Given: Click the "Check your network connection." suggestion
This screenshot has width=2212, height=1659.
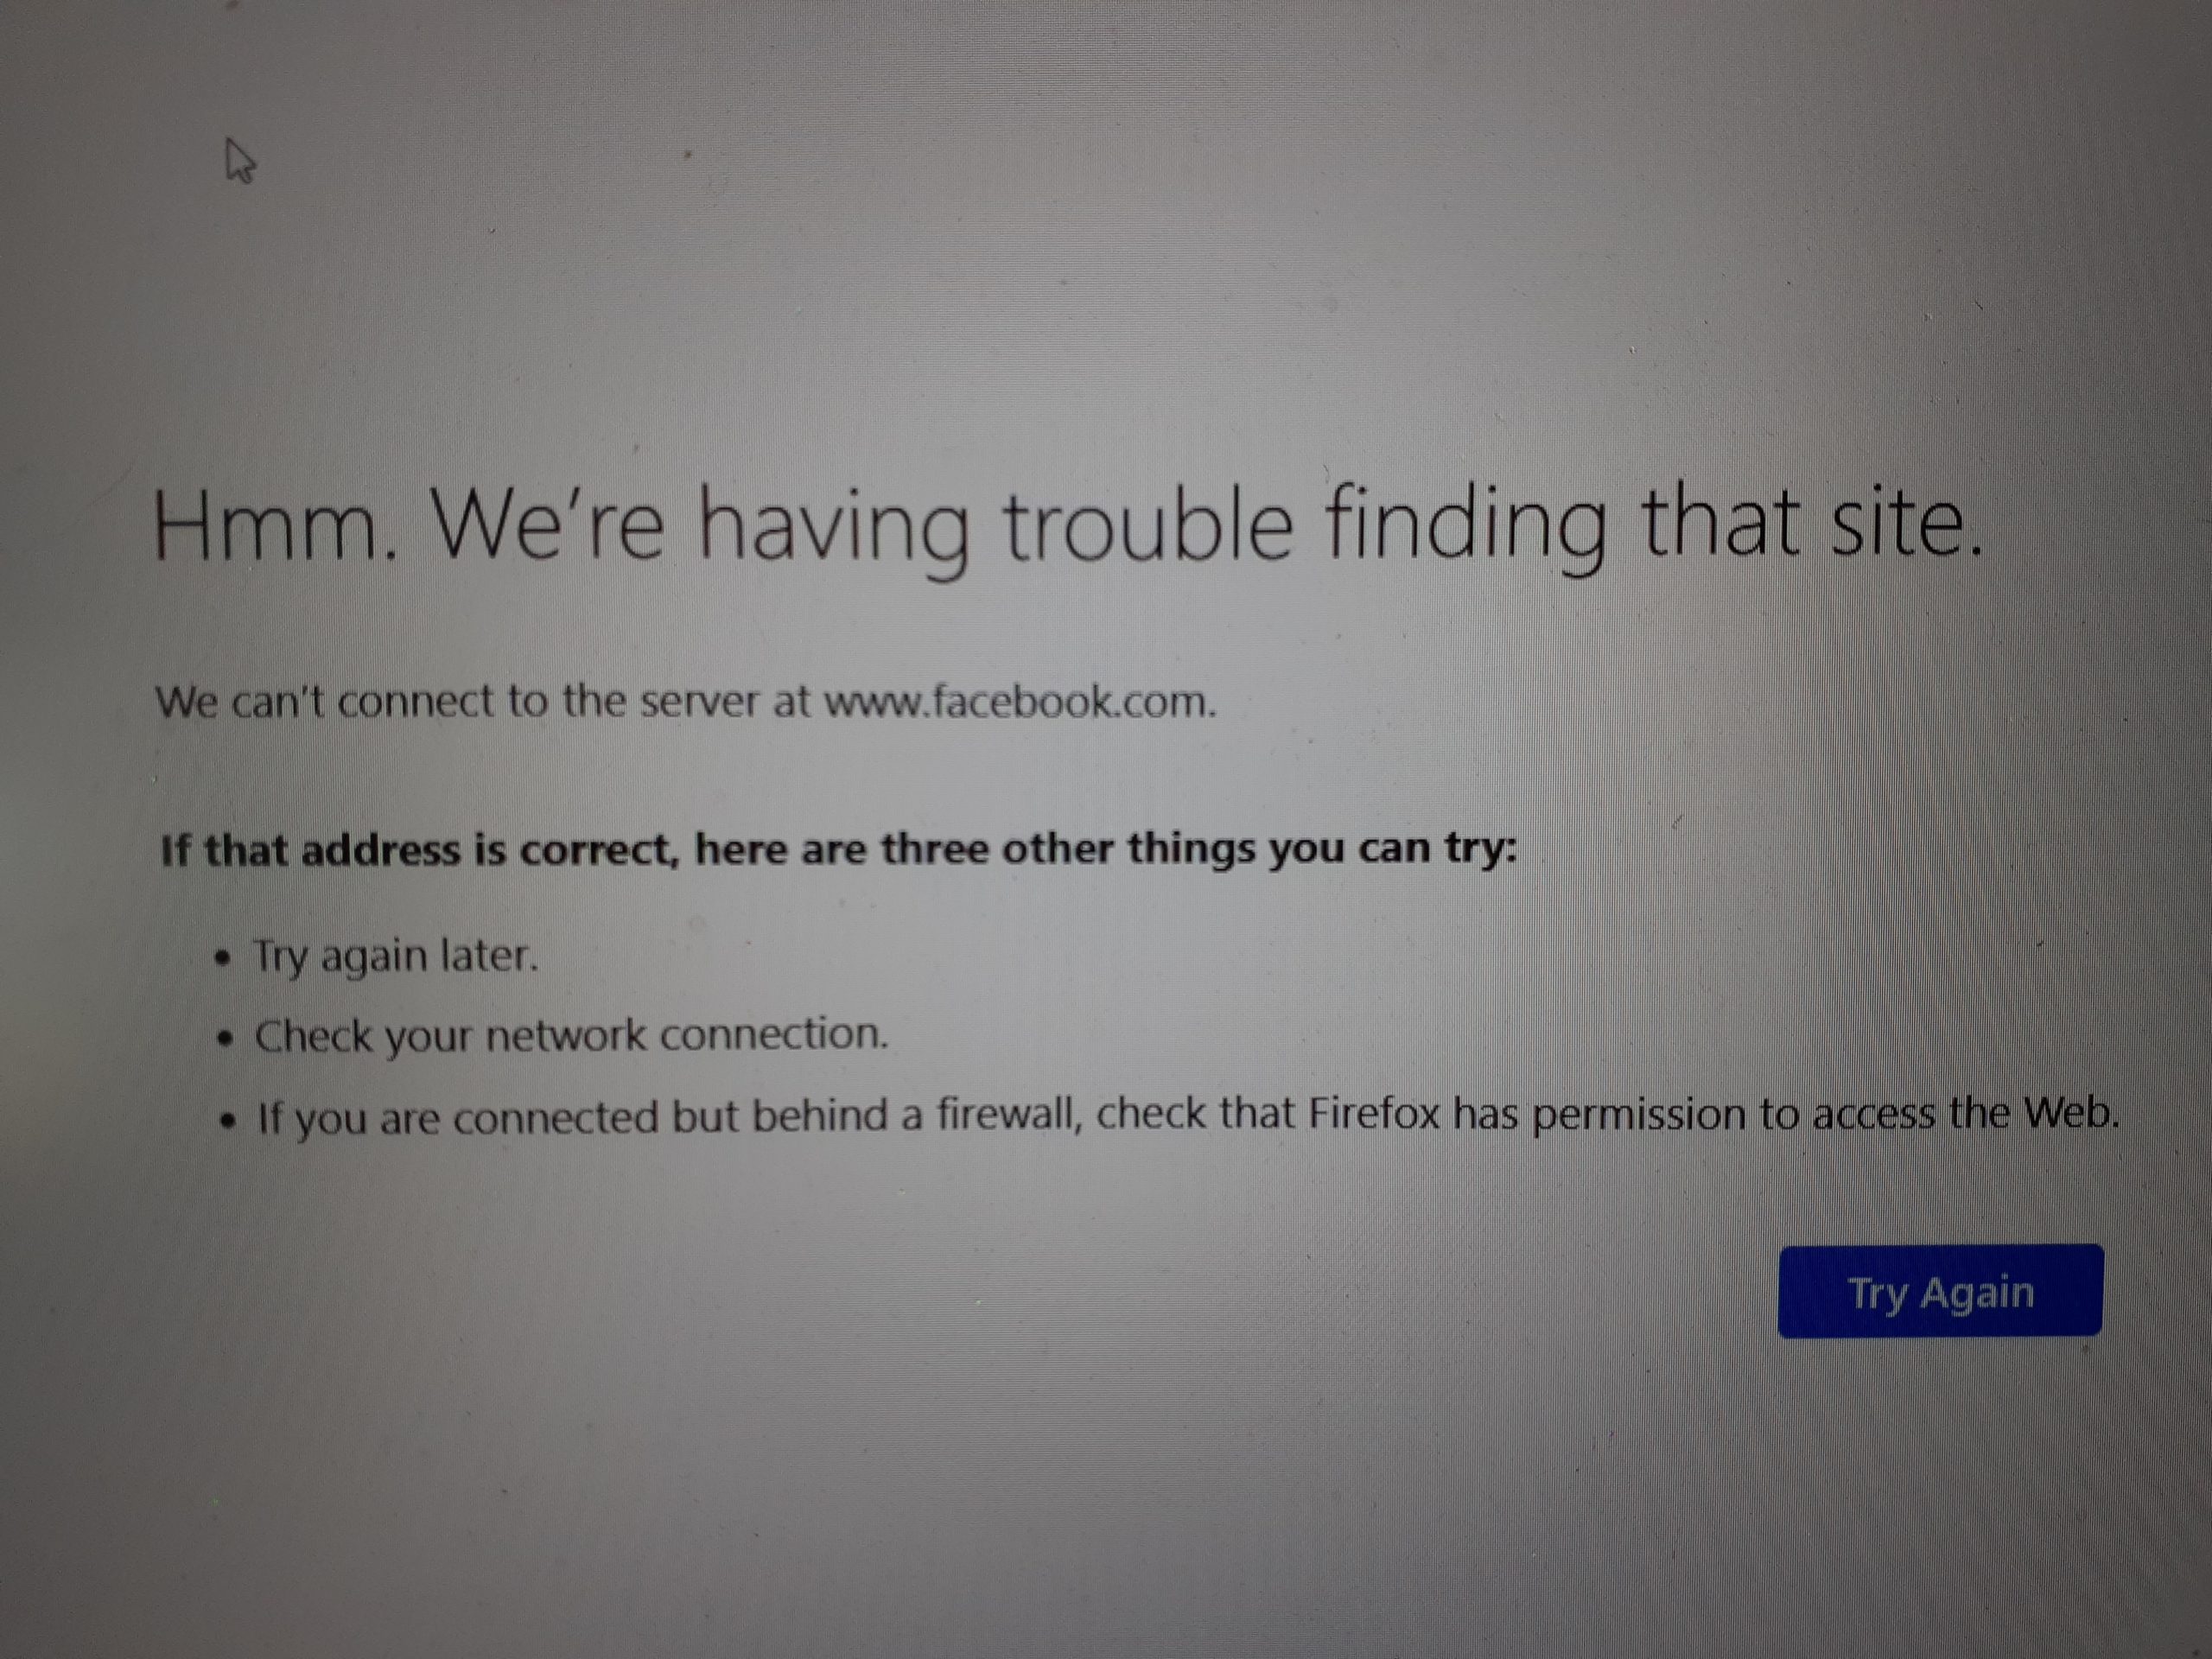Looking at the screenshot, I should 571,1035.
